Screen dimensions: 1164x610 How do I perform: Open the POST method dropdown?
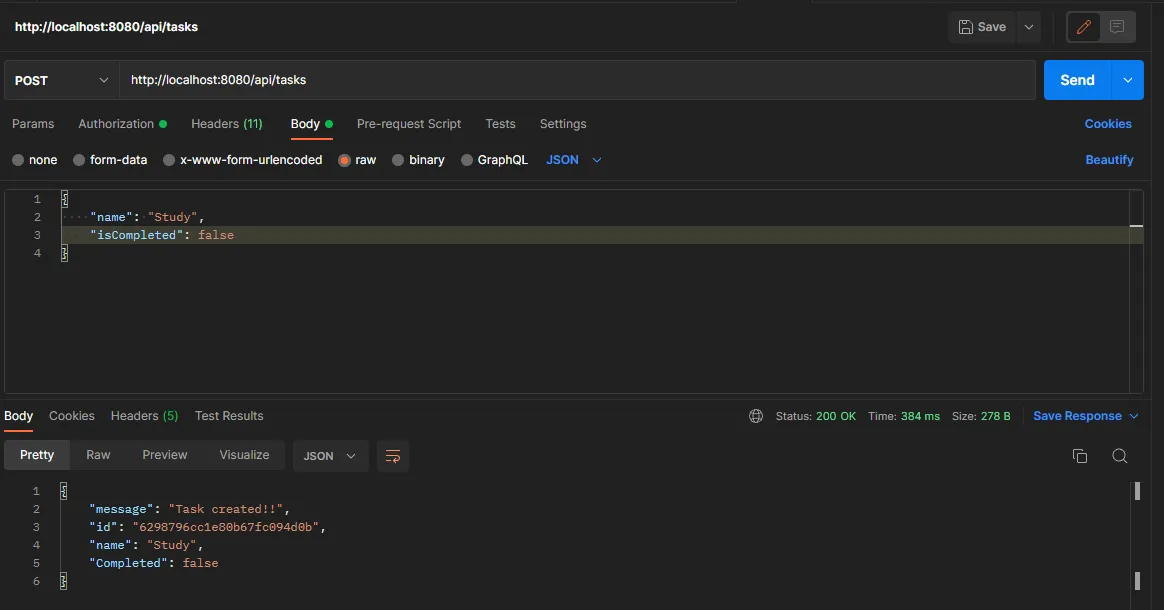point(62,80)
